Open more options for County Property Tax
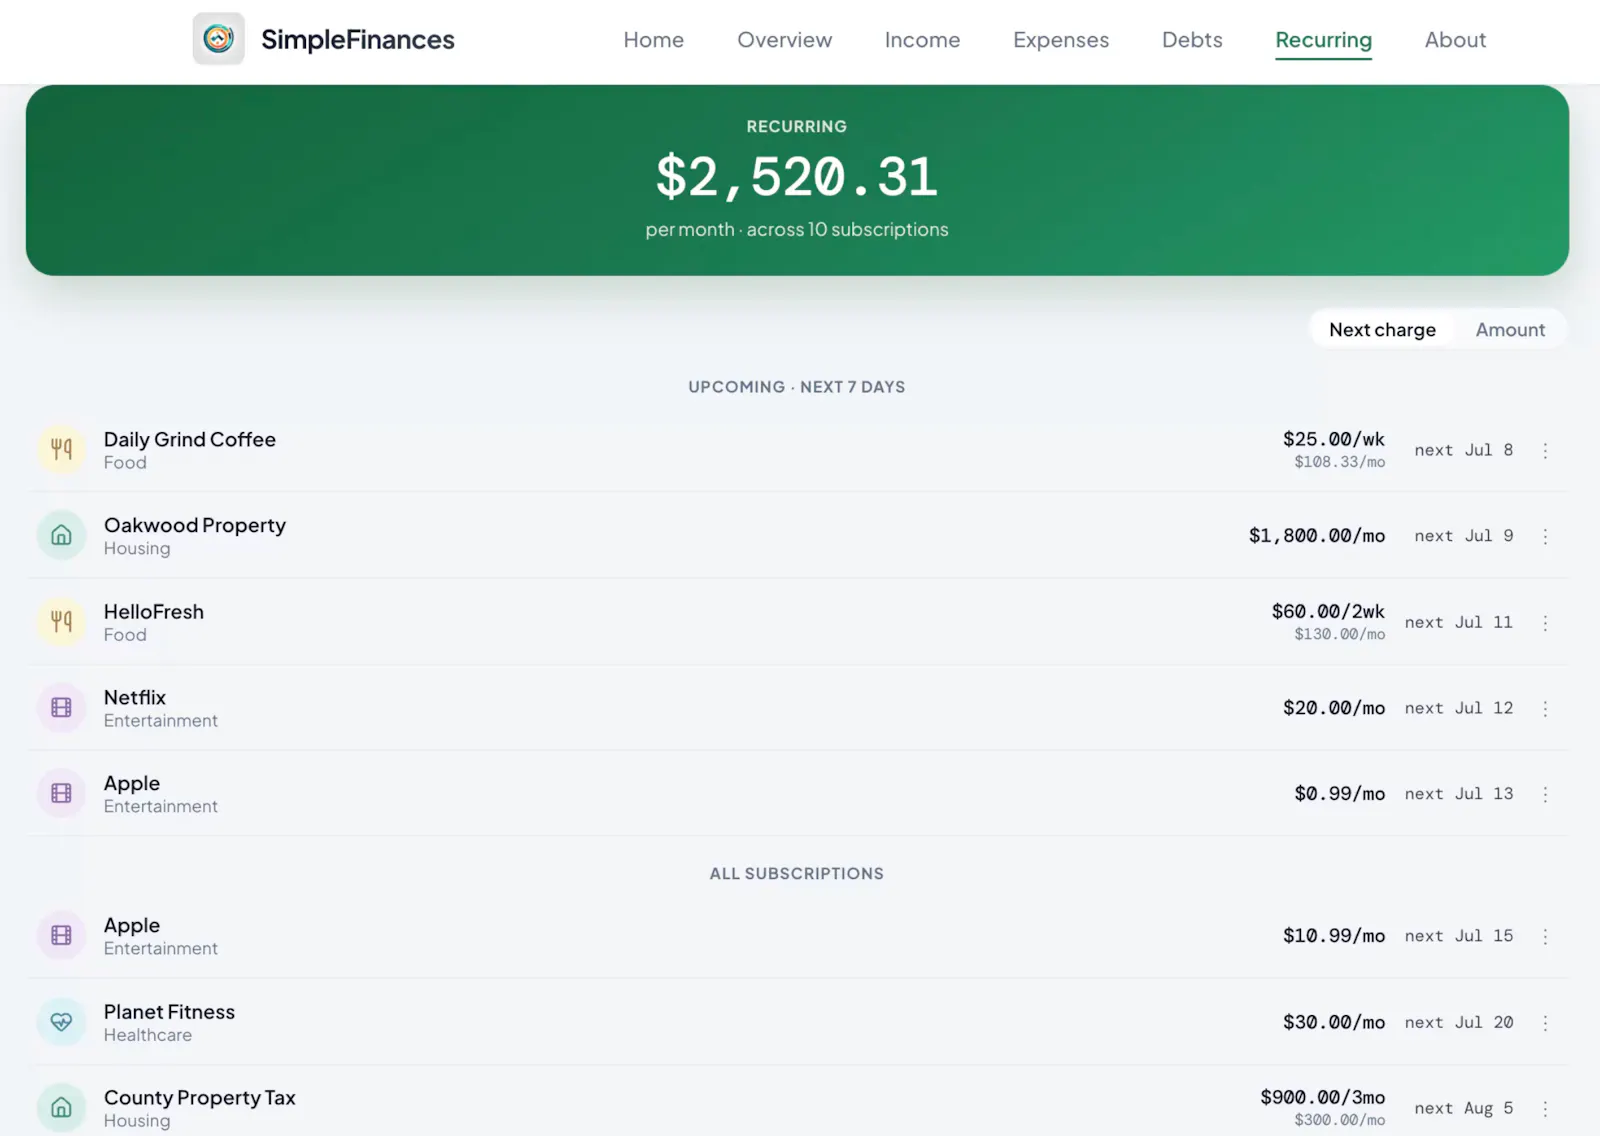Screen dimensions: 1600x1136 [1545, 1108]
